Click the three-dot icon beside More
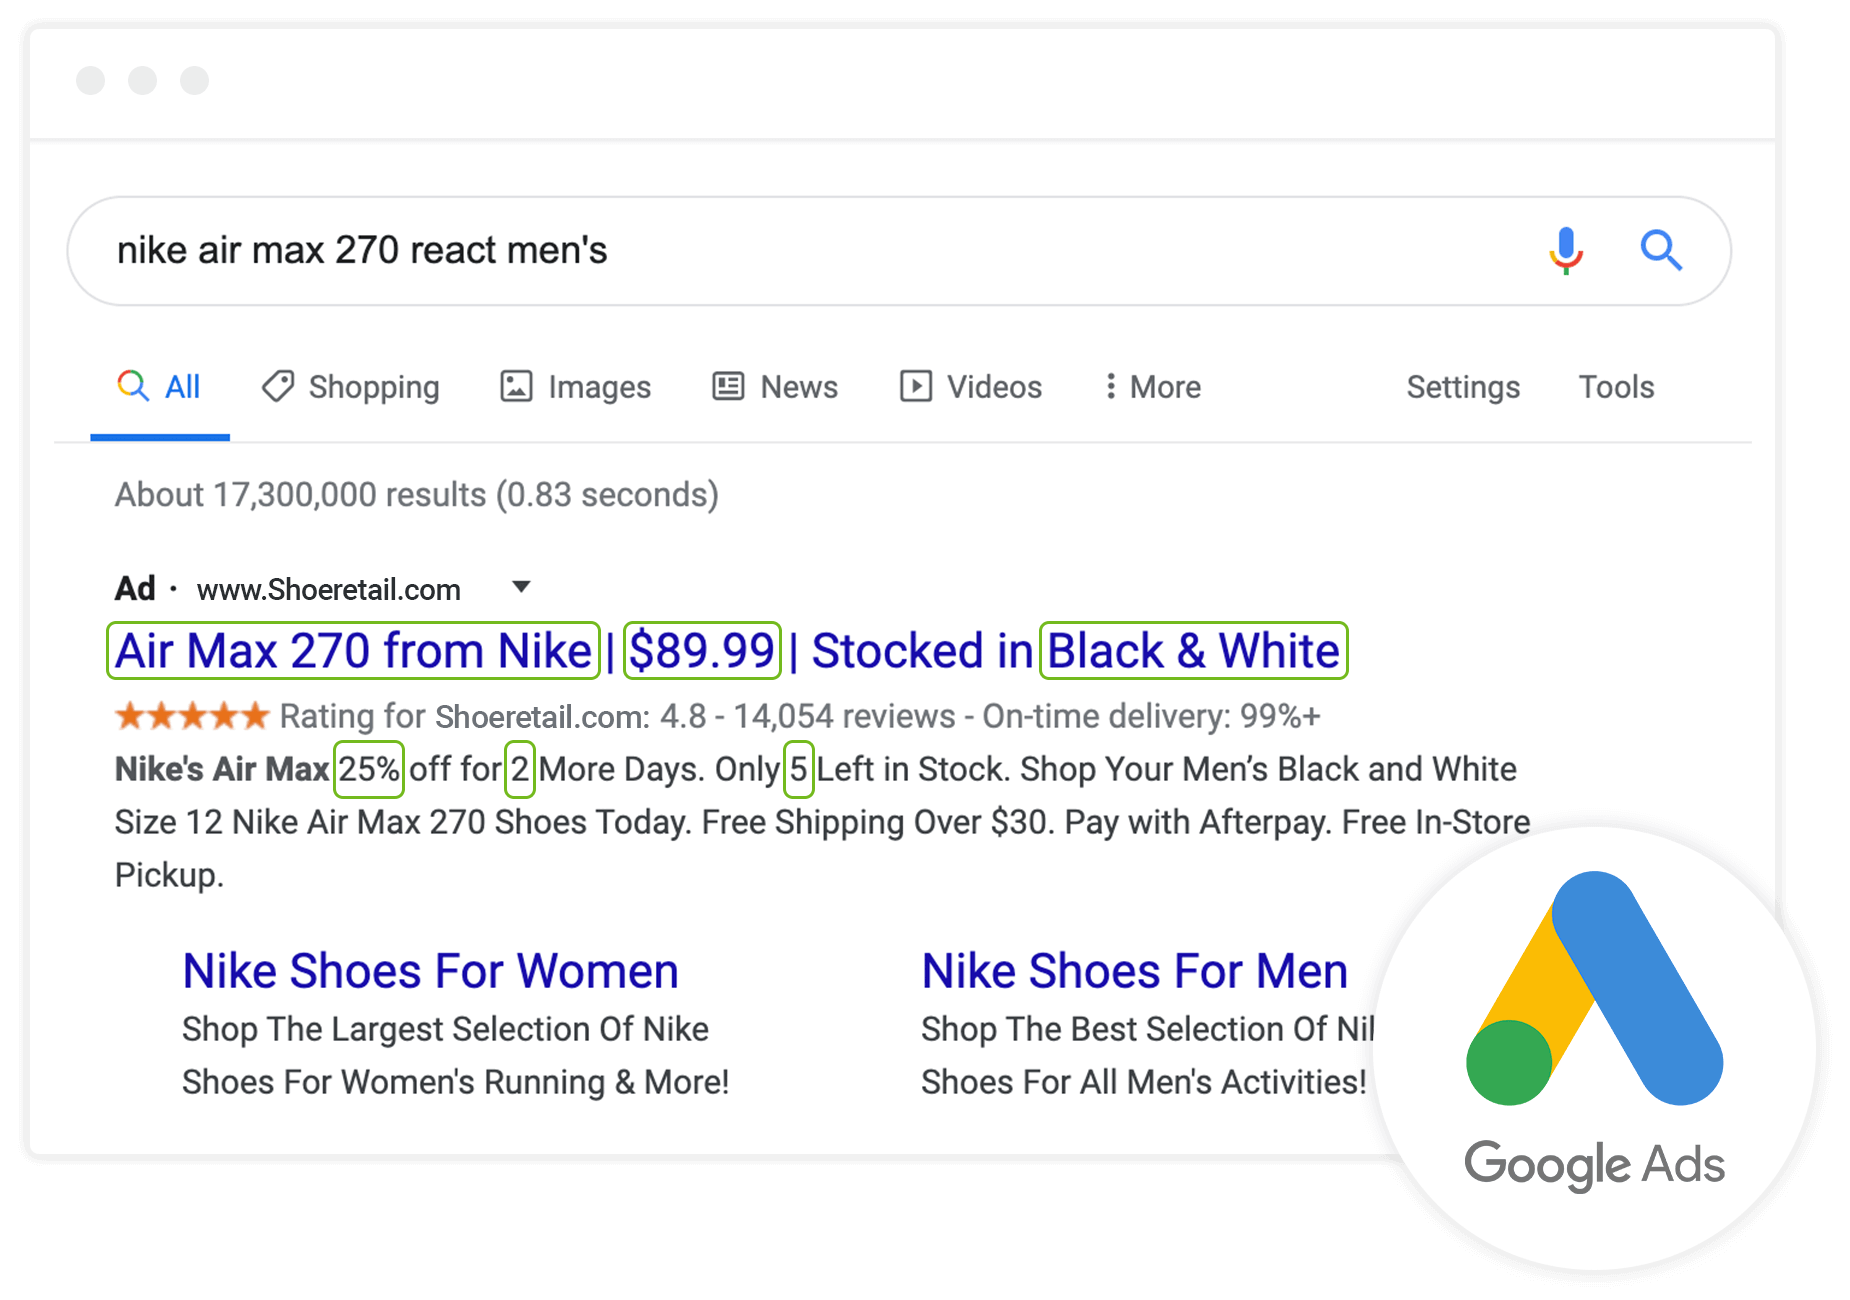Screen dimensions: 1850x1300 coord(1110,387)
